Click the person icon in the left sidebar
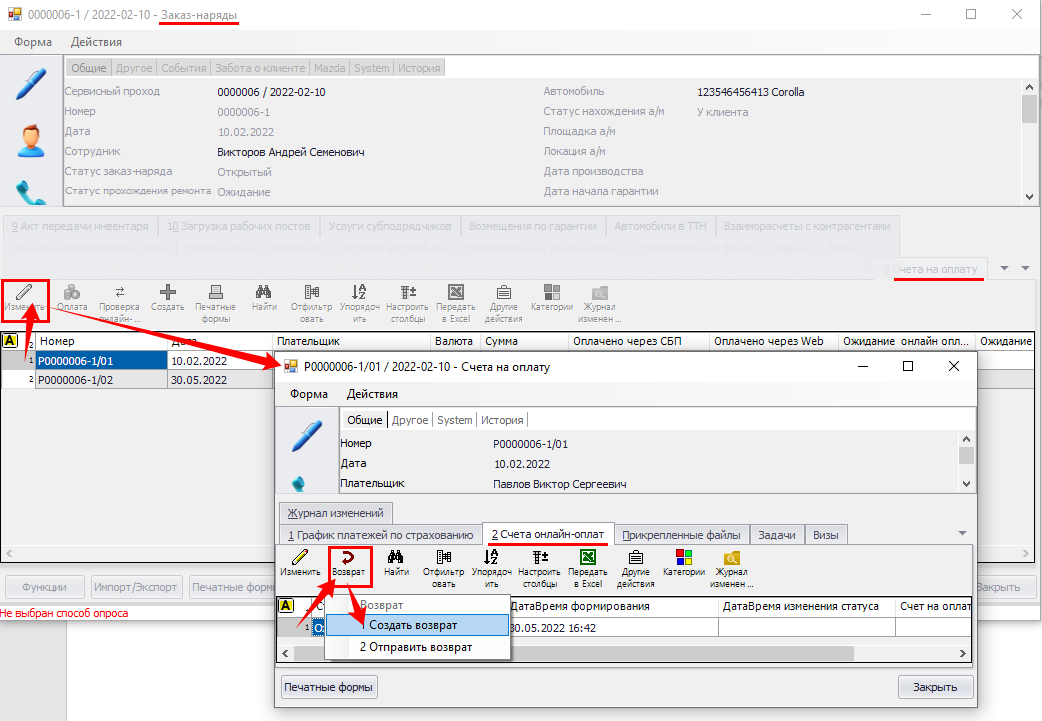This screenshot has width=1042, height=721. (31, 141)
